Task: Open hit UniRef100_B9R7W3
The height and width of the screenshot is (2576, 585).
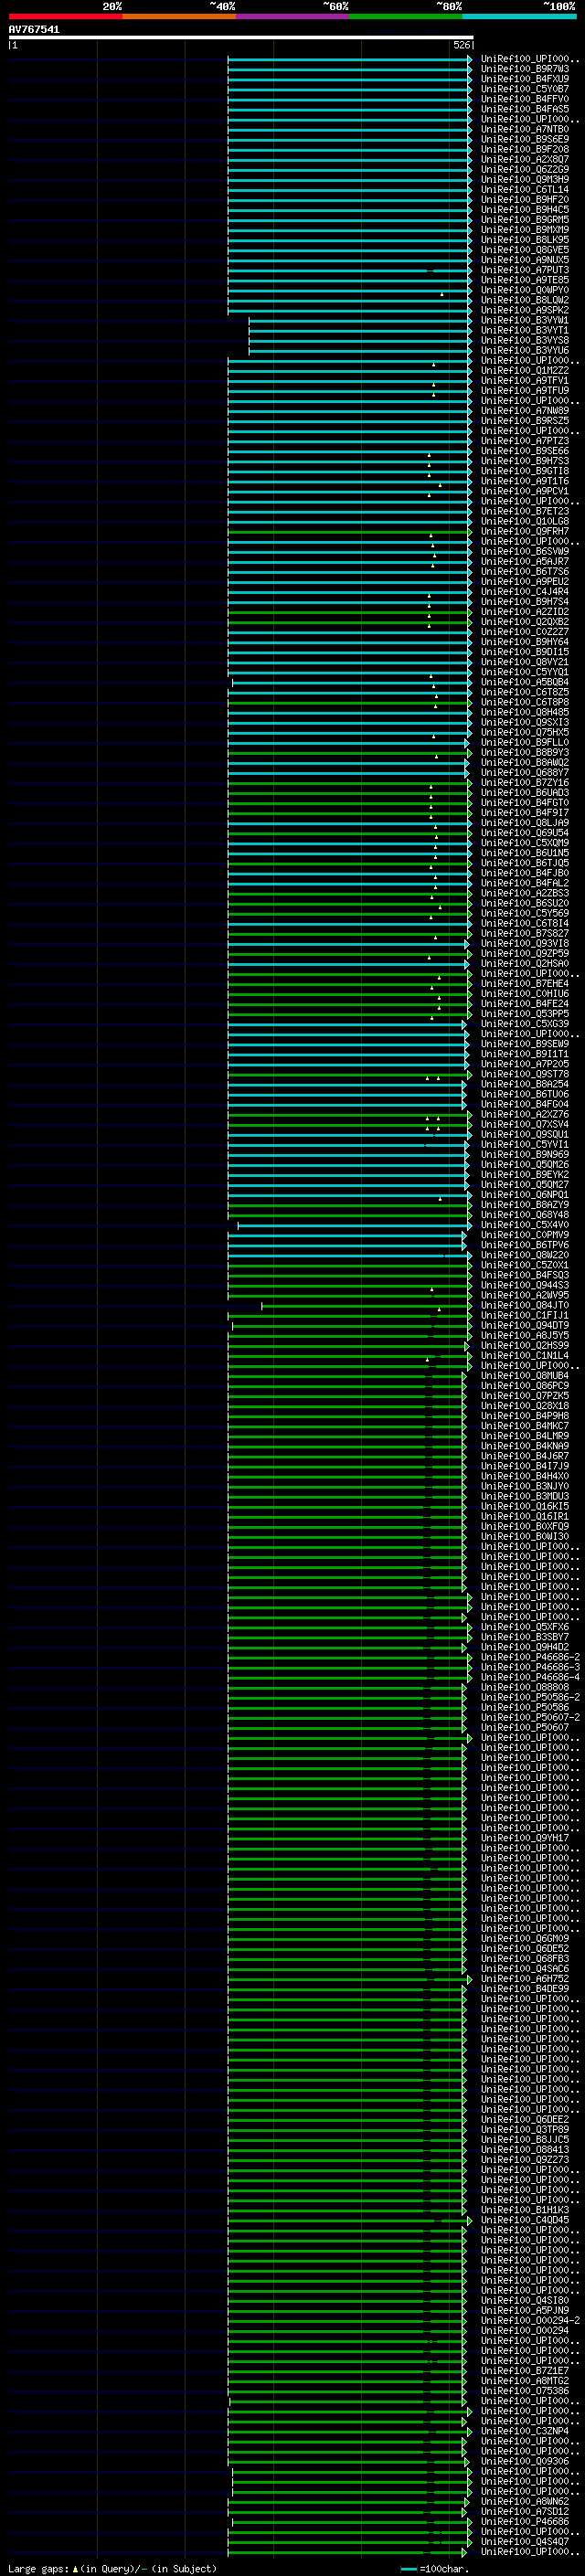Action: click(525, 69)
